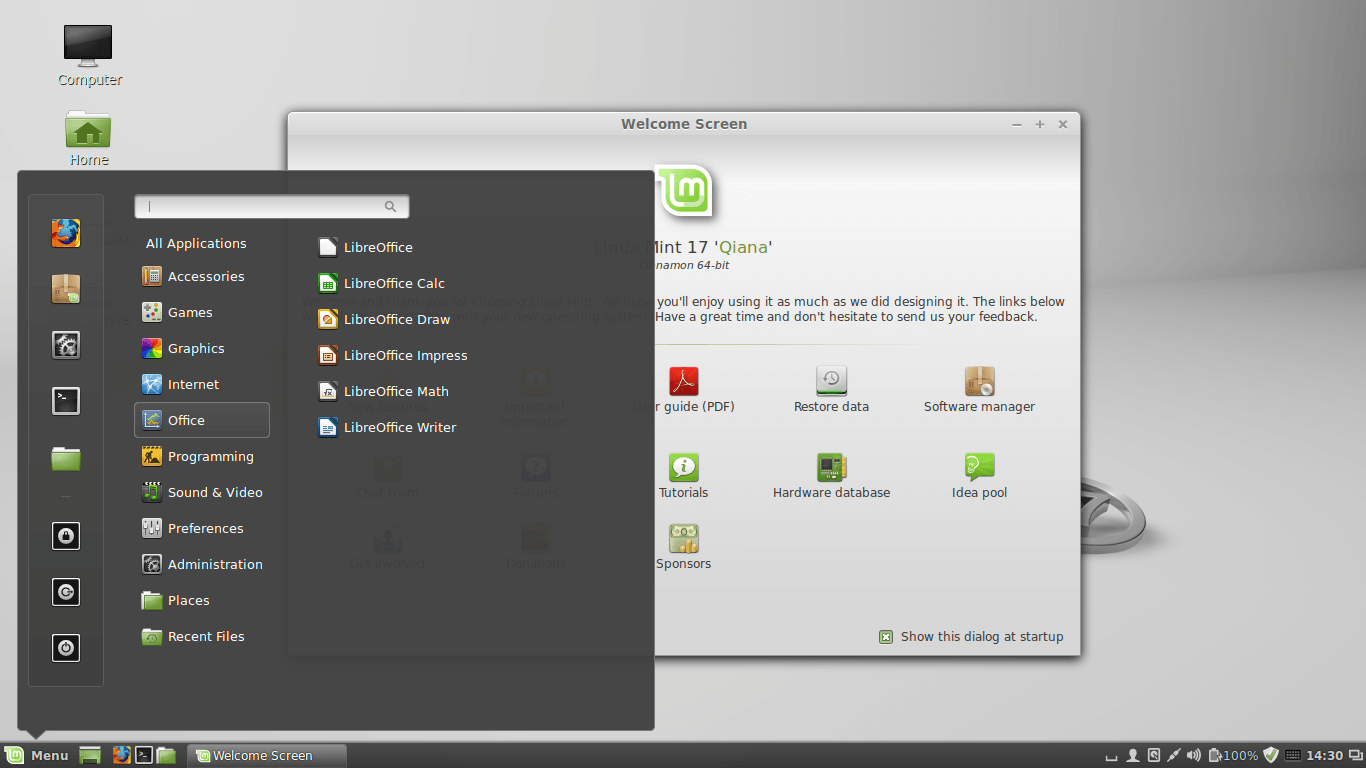View Sponsors from the Welcome Screen
Image resolution: width=1366 pixels, height=768 pixels.
tap(684, 547)
